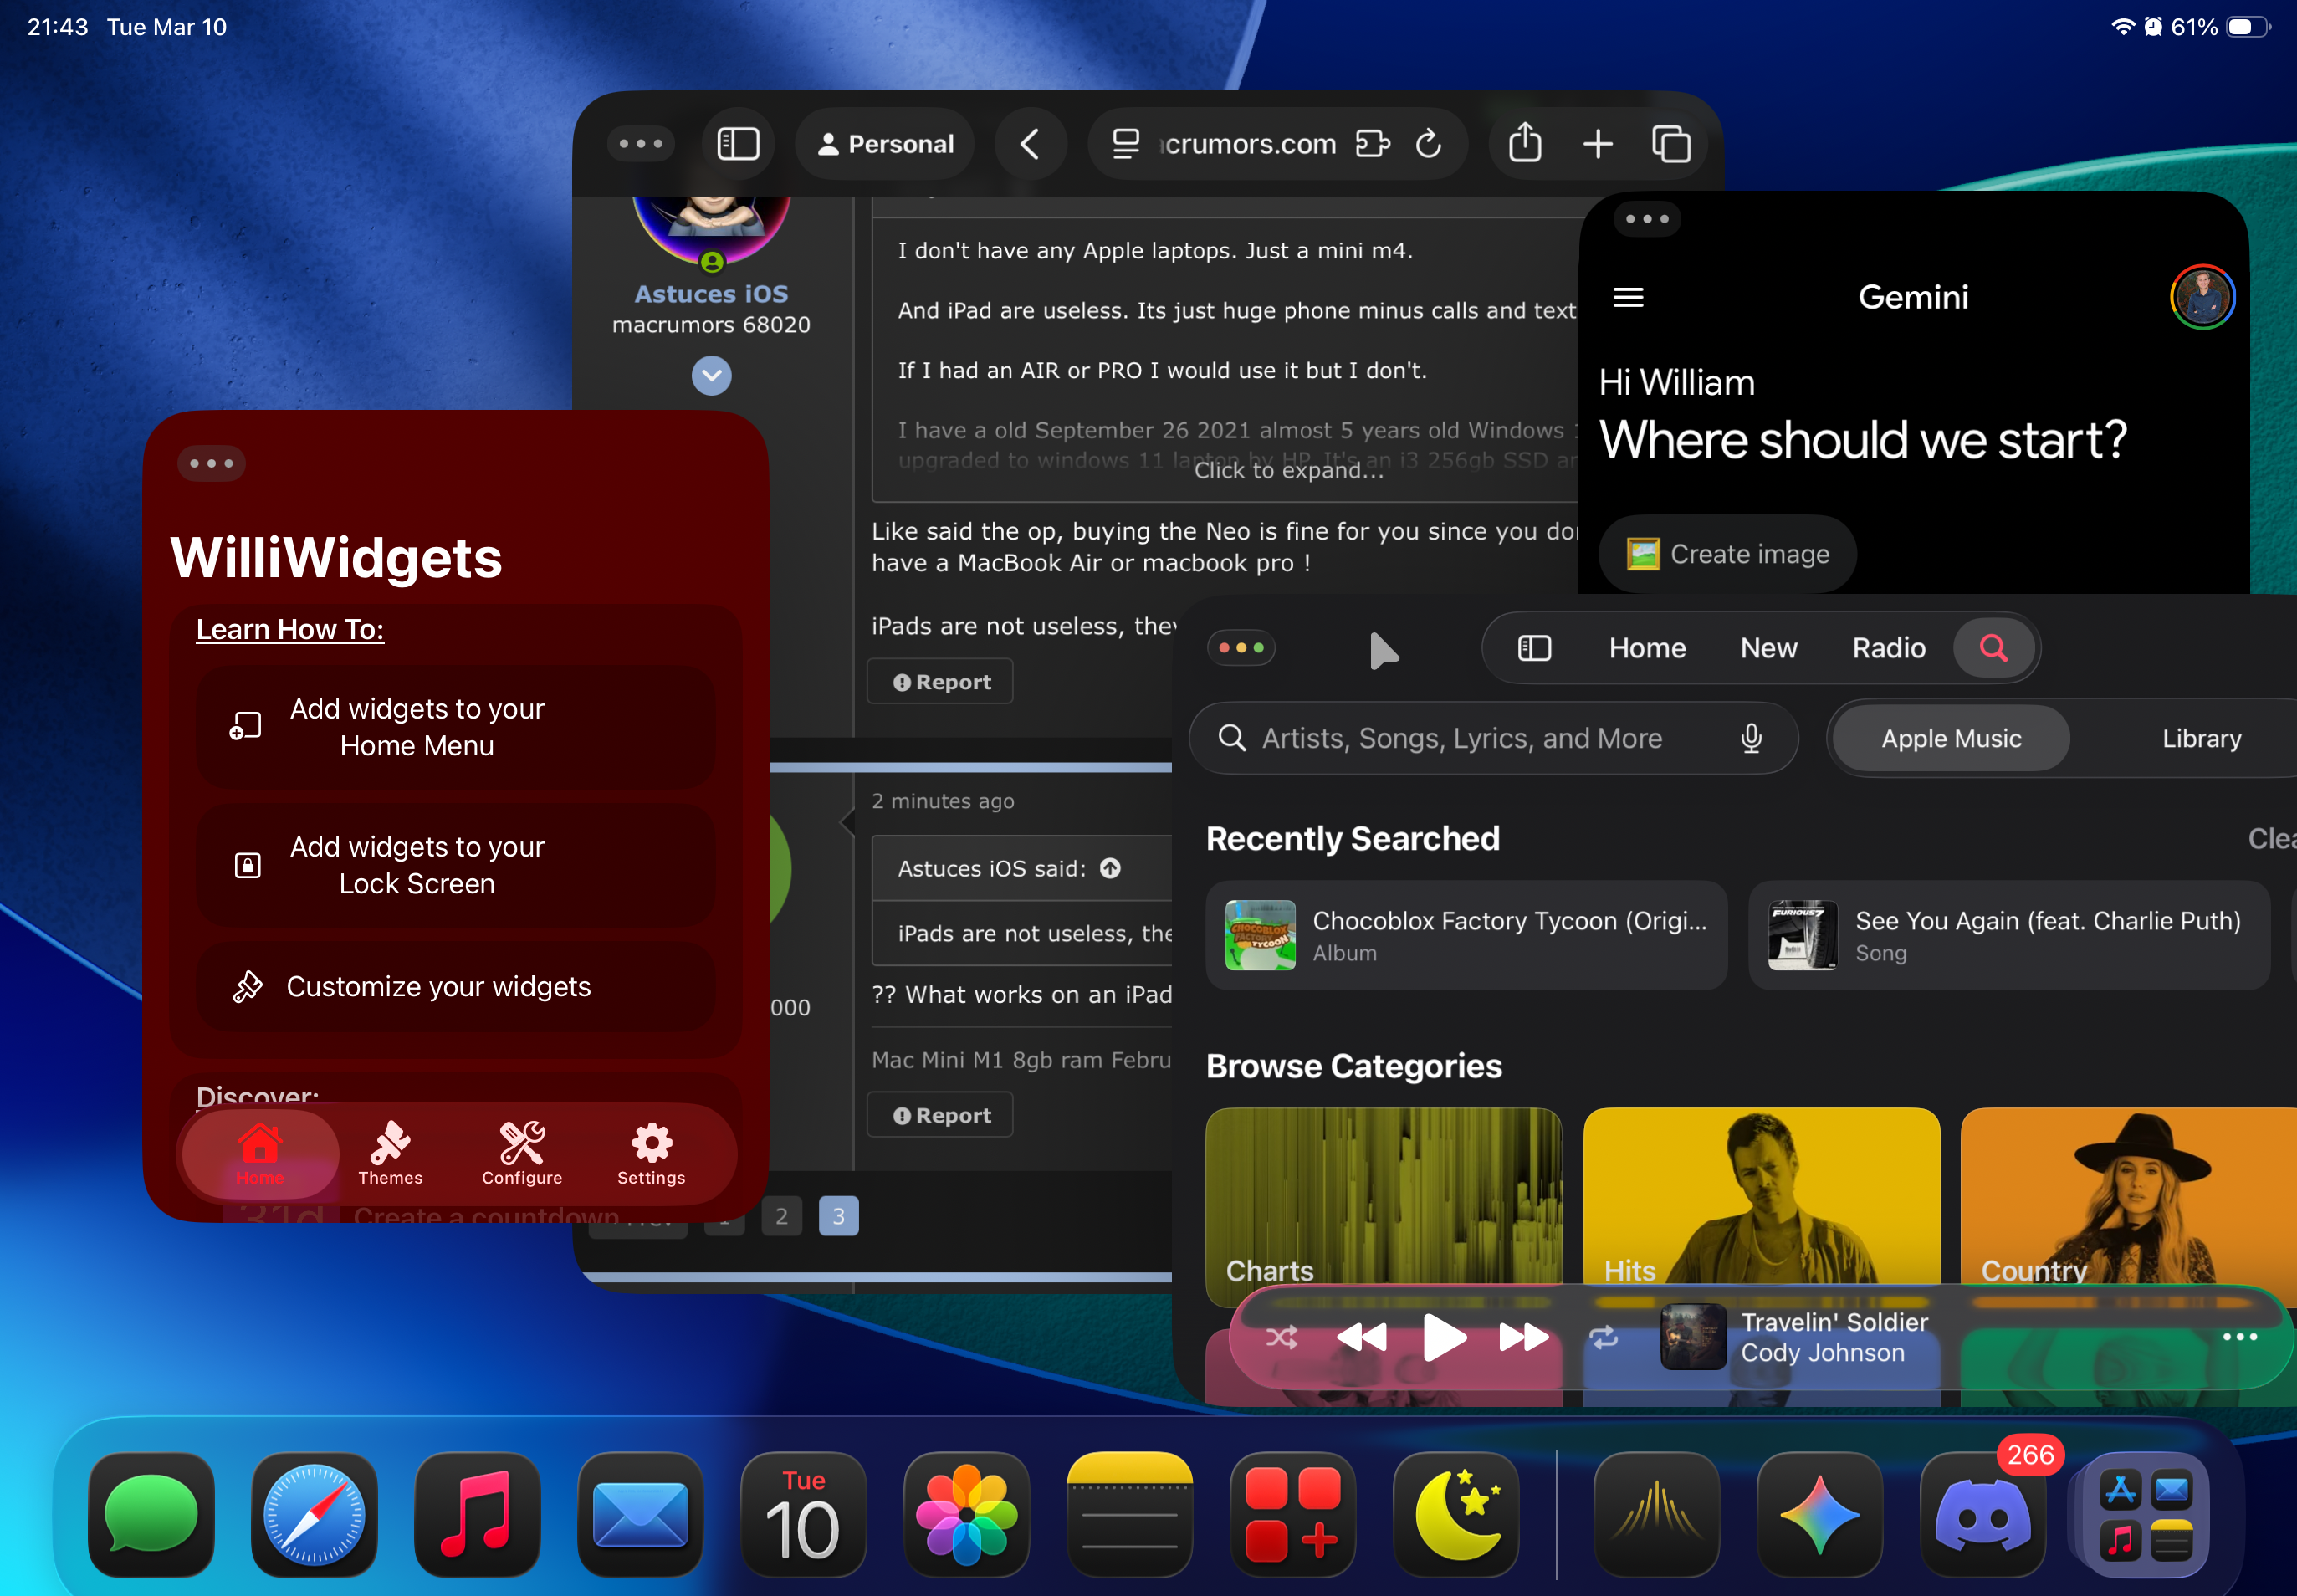Open Safari from the dock

tap(314, 1515)
